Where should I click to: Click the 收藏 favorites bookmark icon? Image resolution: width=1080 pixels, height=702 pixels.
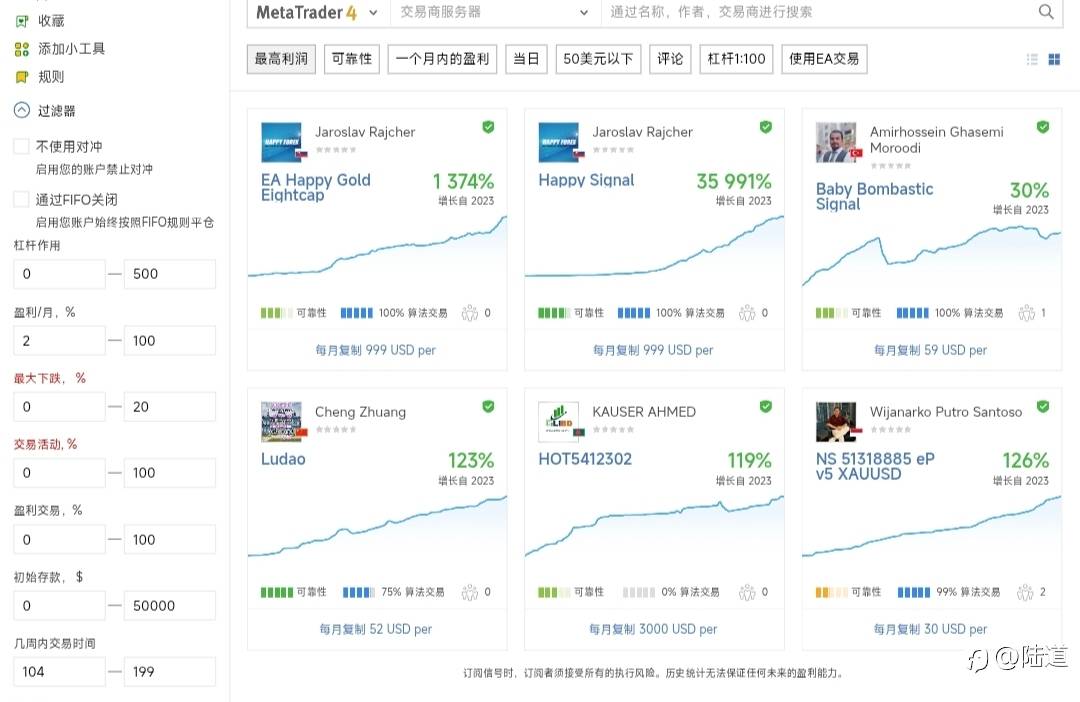pyautogui.click(x=21, y=20)
